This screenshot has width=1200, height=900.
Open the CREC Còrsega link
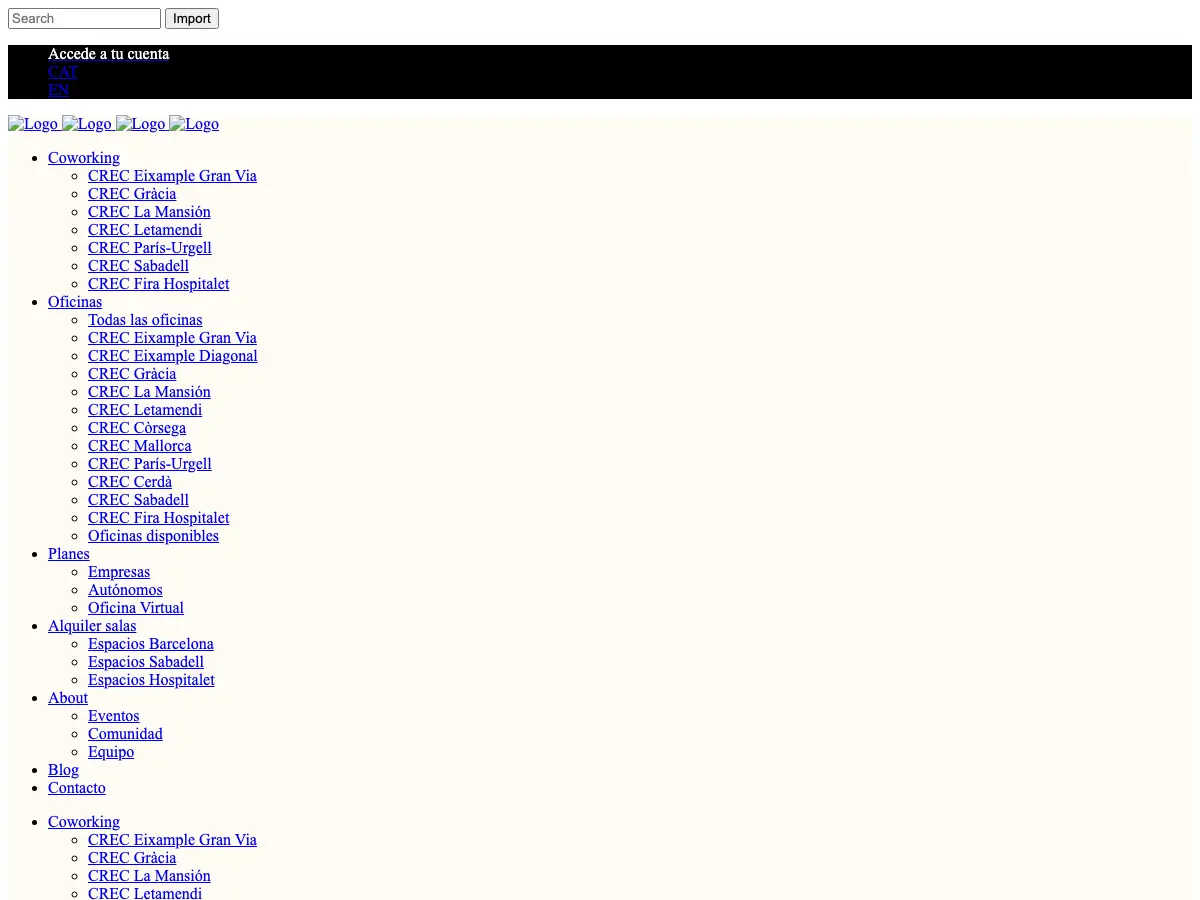(x=137, y=428)
